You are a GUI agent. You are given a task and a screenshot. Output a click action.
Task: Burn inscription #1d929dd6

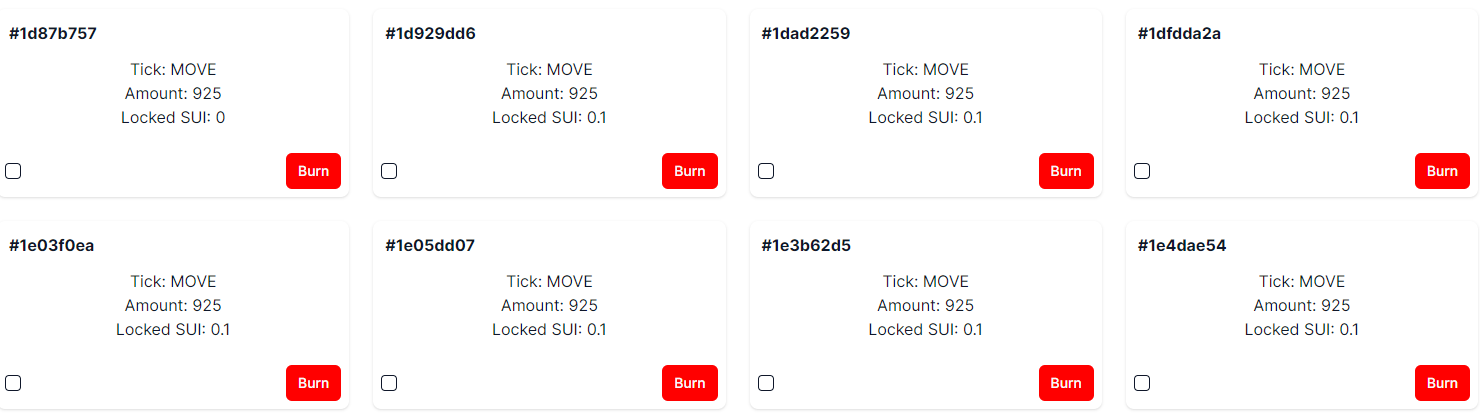point(689,171)
